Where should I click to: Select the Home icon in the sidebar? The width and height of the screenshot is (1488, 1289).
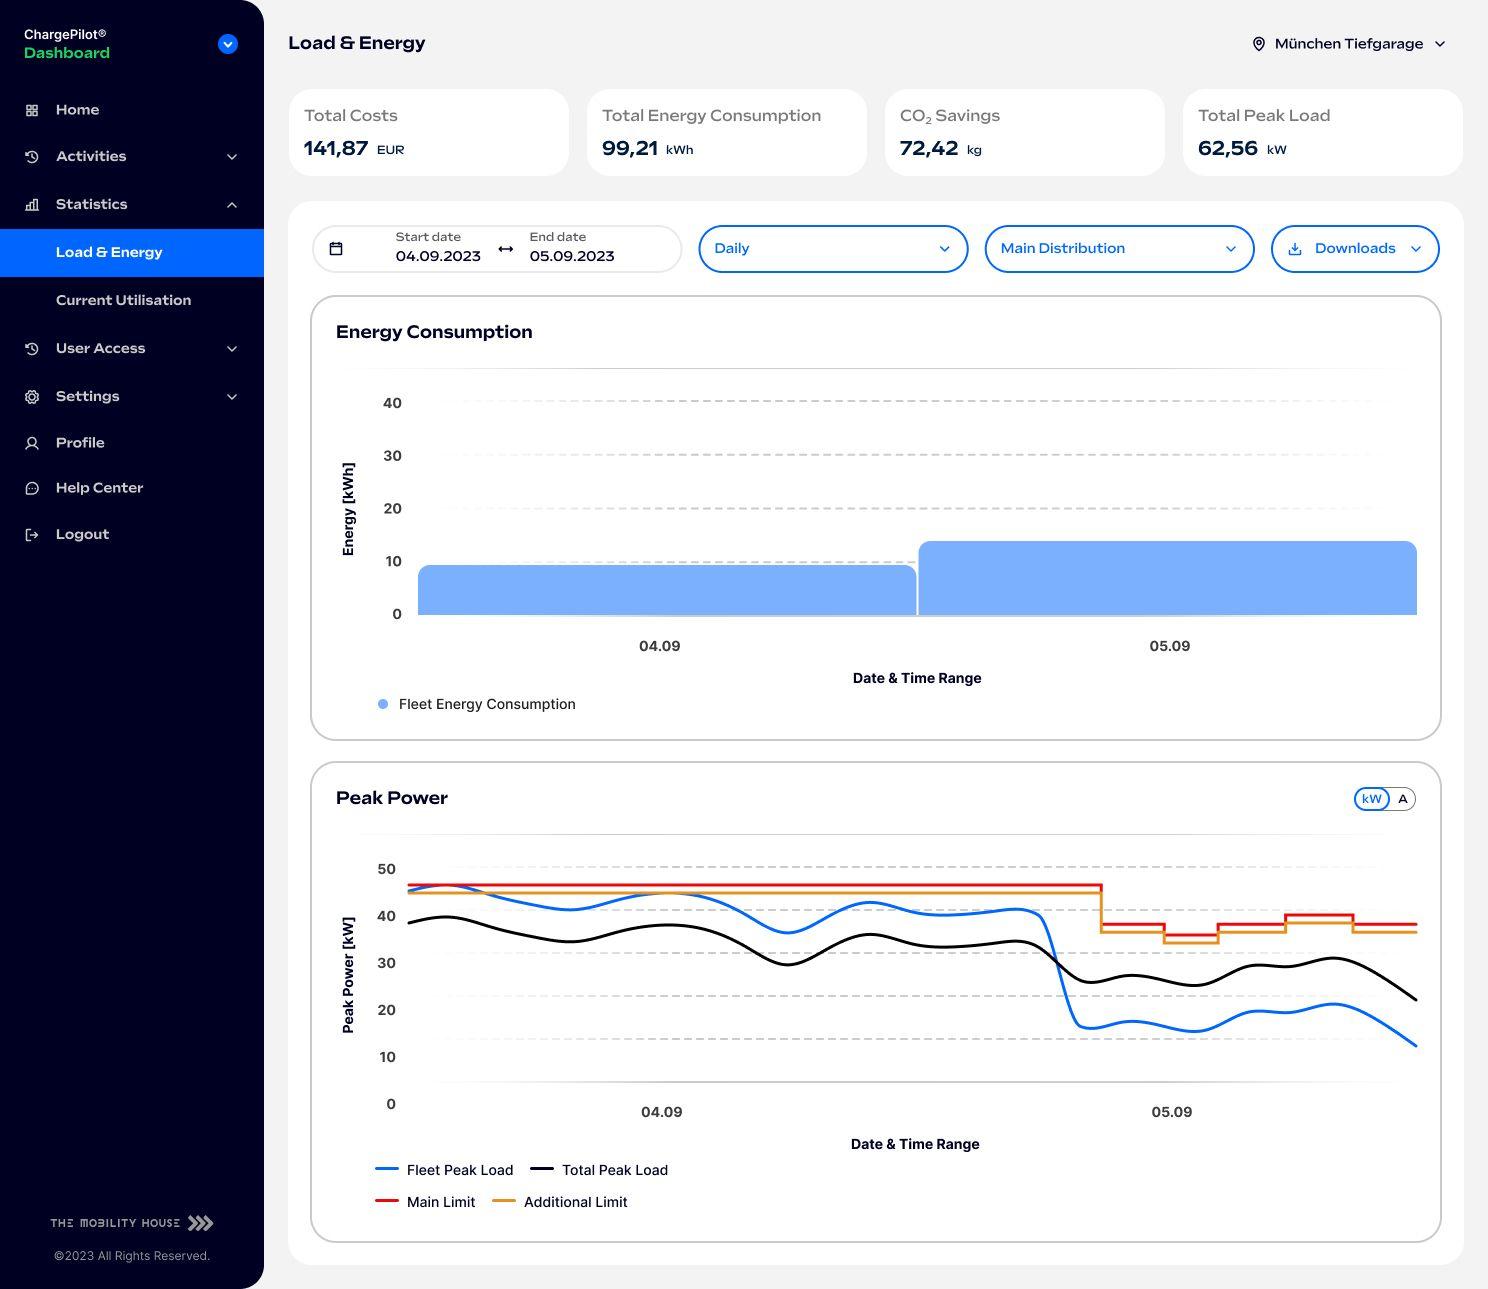[x=31, y=110]
